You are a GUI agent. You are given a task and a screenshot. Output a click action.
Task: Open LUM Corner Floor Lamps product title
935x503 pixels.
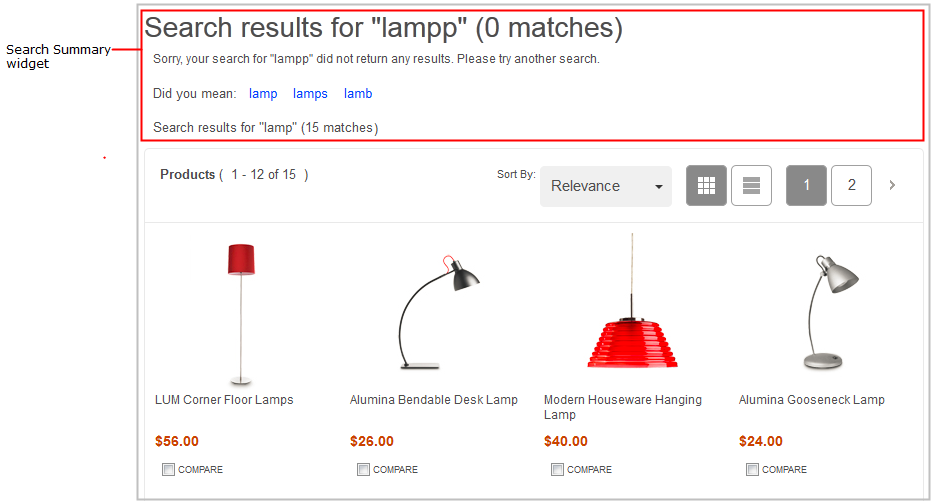[x=224, y=400]
